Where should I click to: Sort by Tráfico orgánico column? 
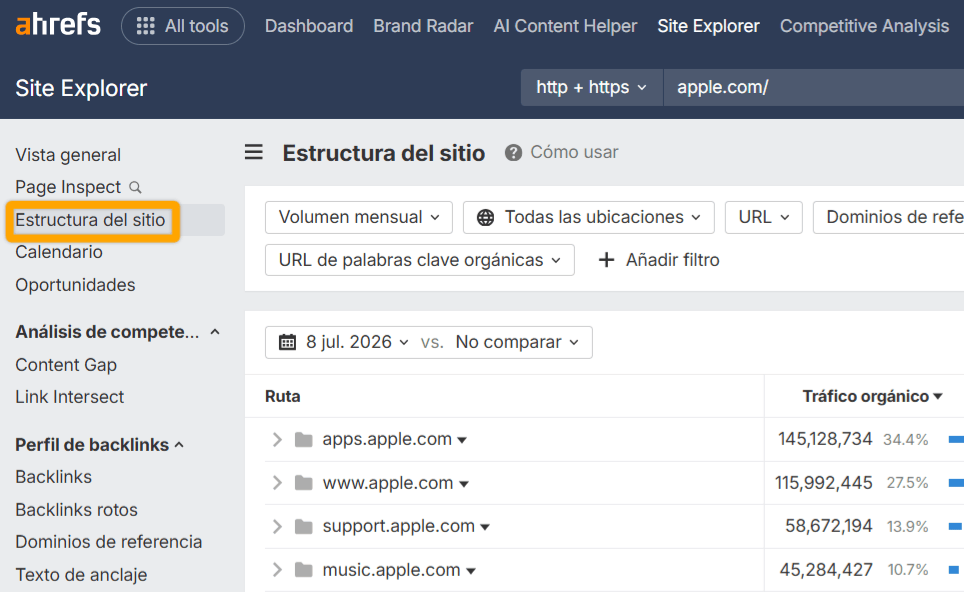[872, 397]
